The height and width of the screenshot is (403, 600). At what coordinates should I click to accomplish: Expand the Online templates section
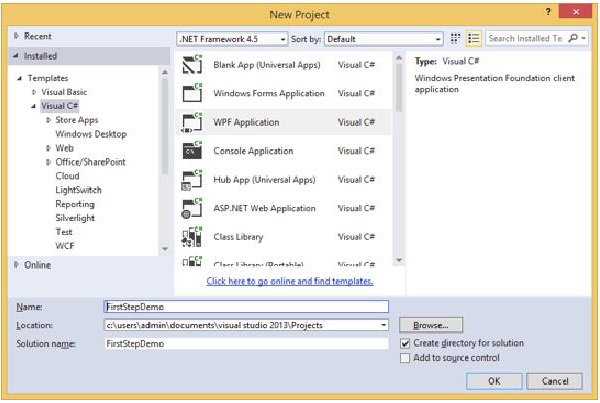tap(15, 265)
